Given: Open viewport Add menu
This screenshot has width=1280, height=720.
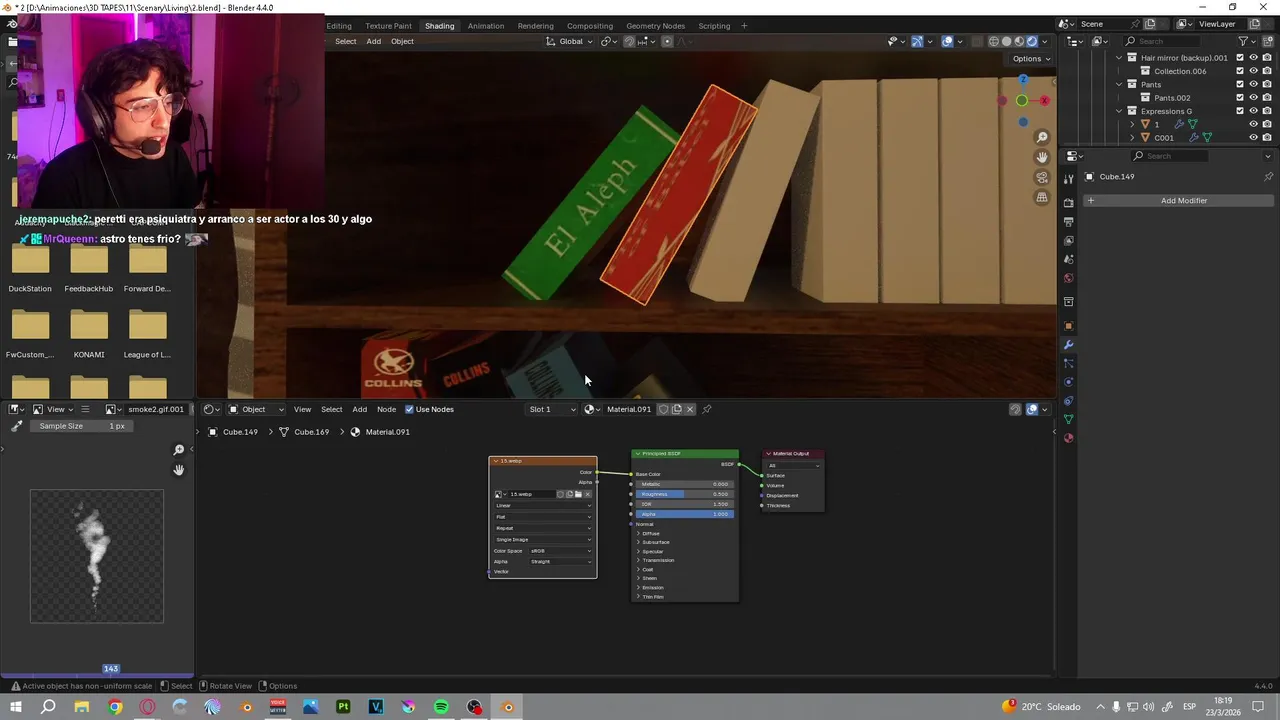Looking at the screenshot, I should pyautogui.click(x=373, y=41).
